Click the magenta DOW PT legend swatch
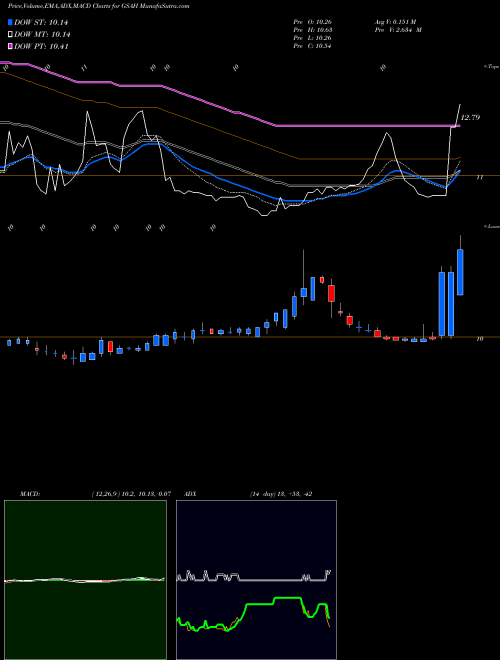 click(11, 46)
